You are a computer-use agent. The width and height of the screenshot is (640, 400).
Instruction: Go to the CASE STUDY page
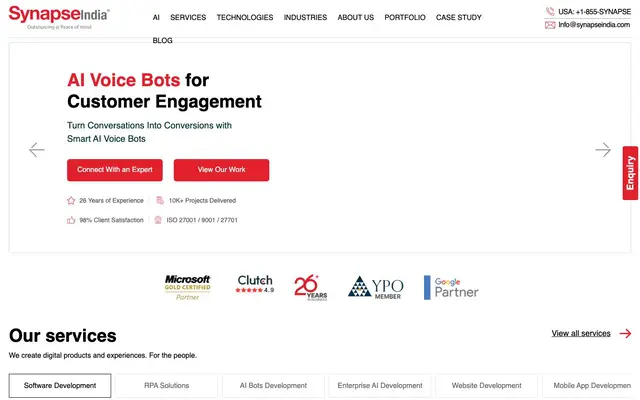click(459, 18)
